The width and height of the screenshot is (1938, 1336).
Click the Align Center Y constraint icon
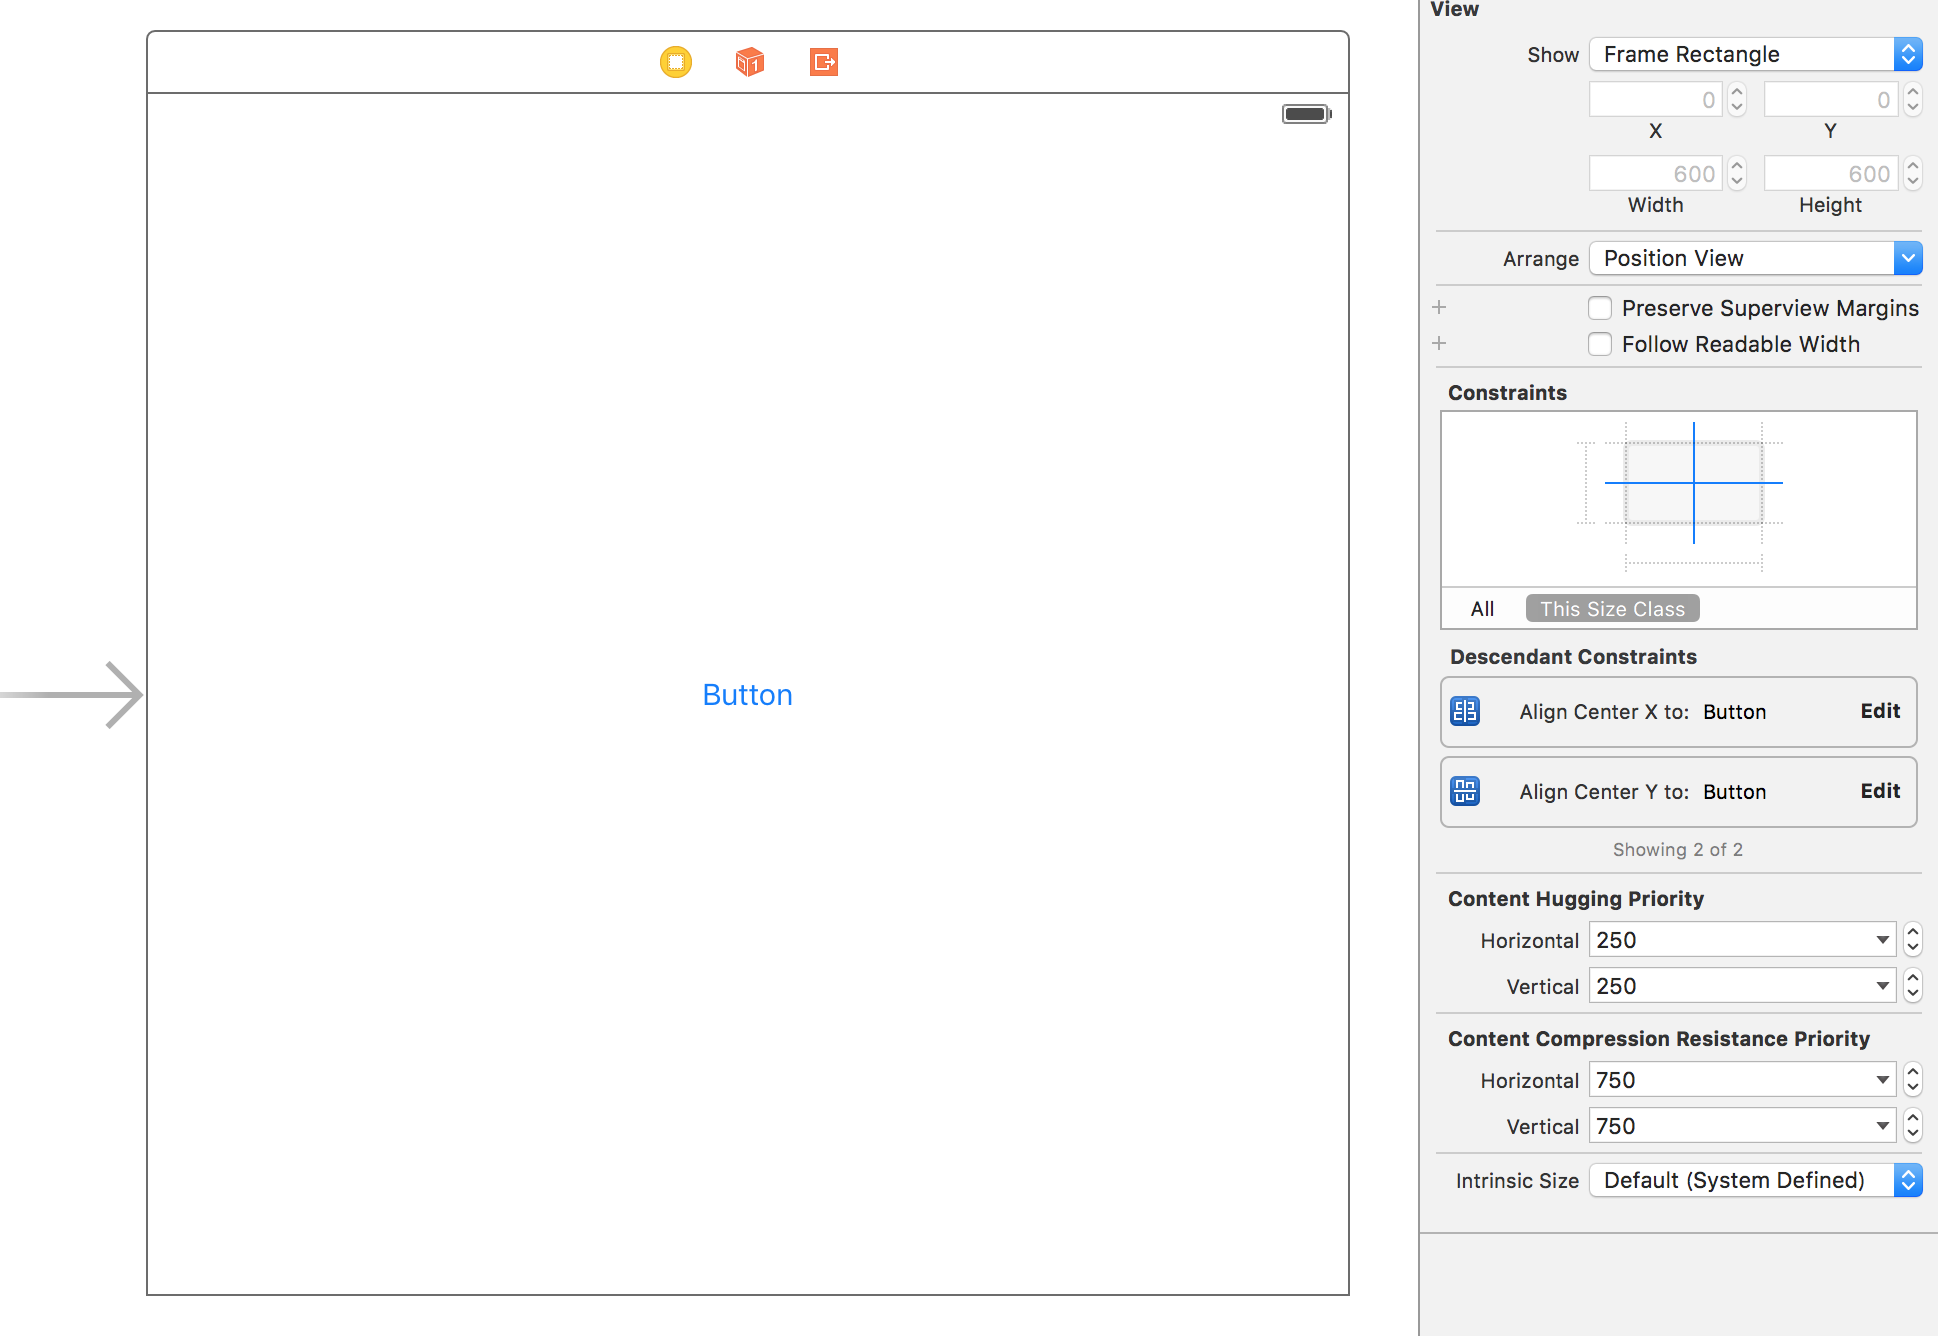tap(1465, 791)
